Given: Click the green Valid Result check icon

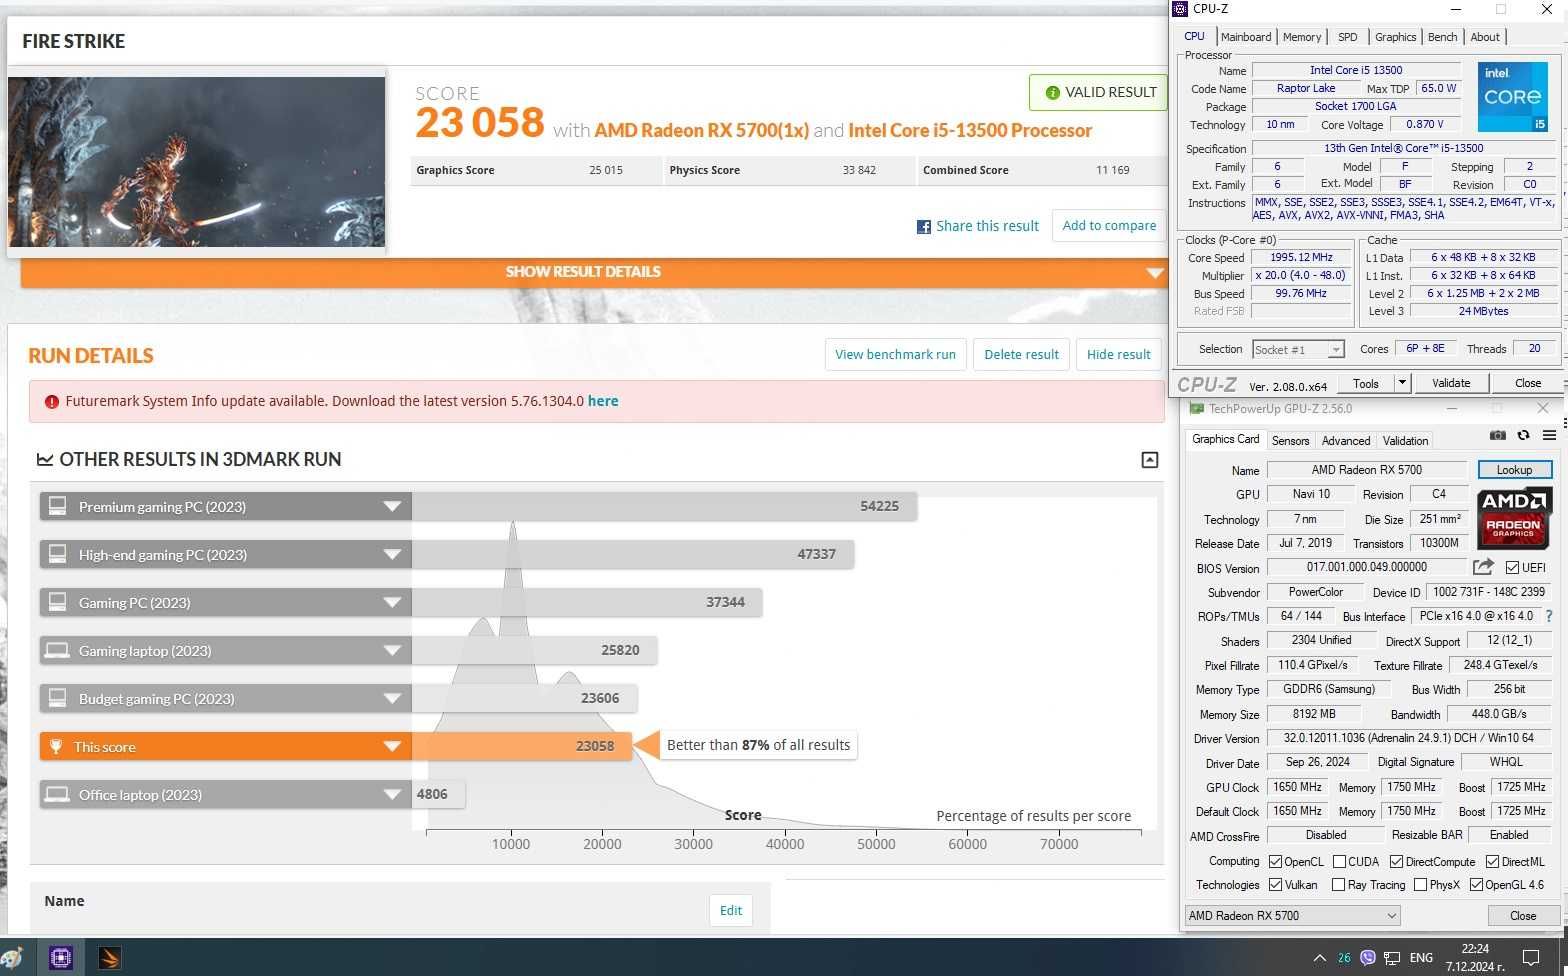Looking at the screenshot, I should (x=1052, y=92).
